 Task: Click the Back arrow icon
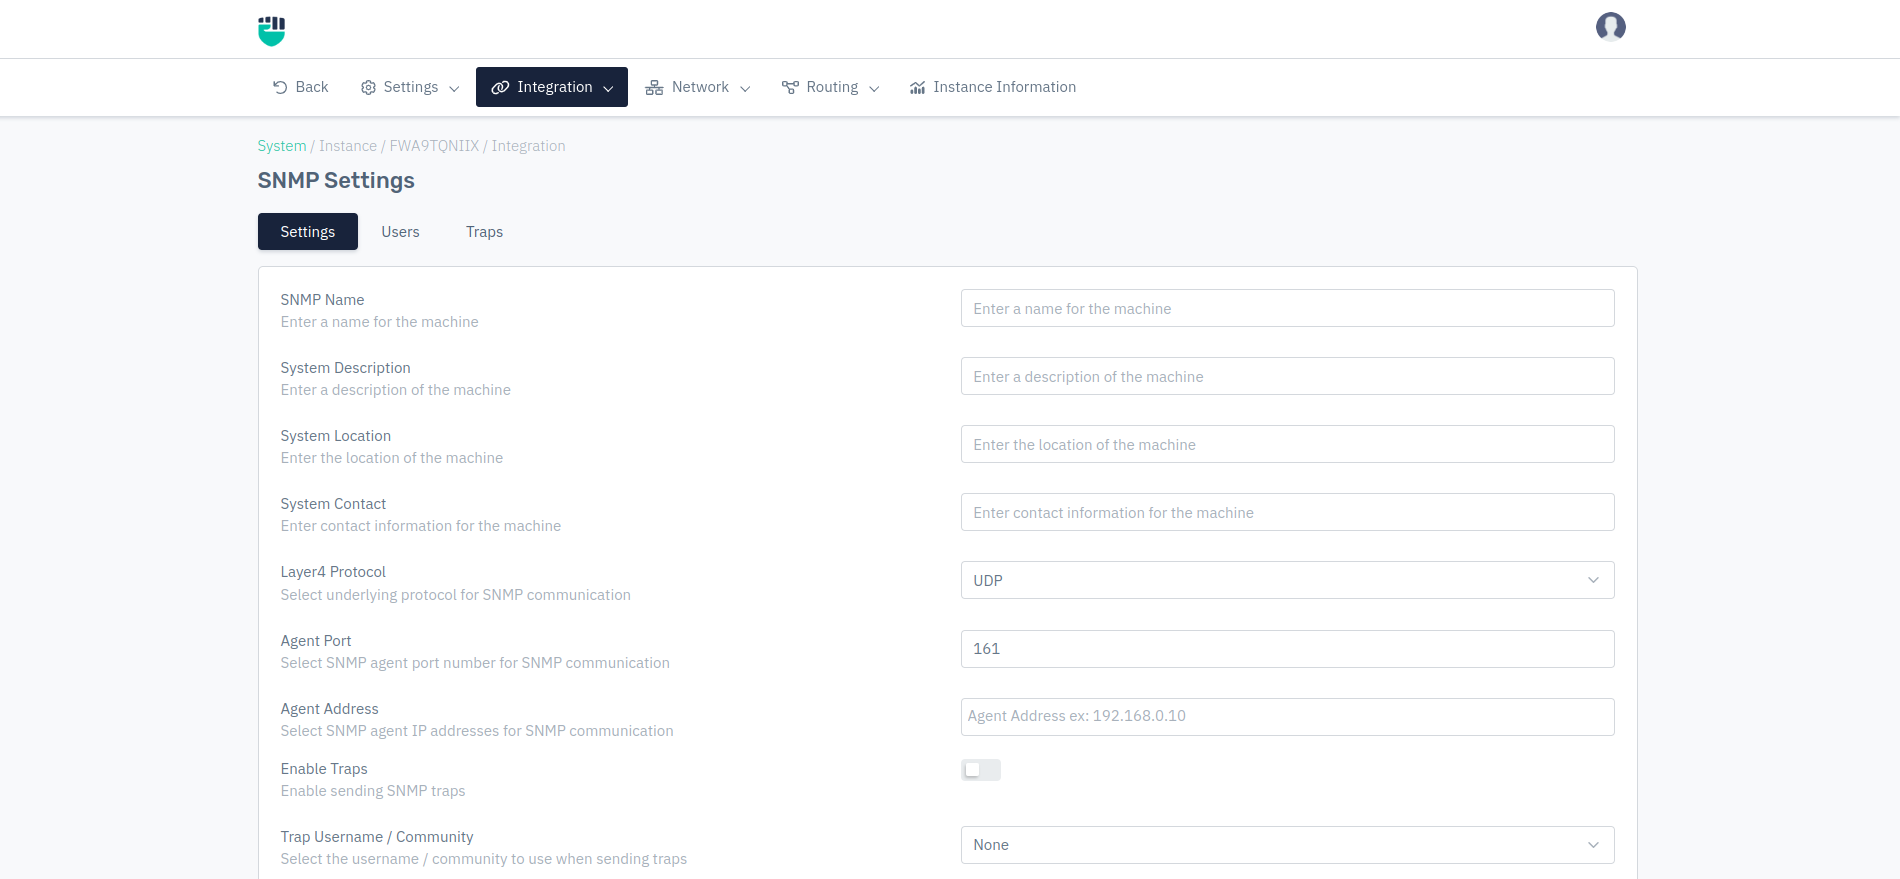pyautogui.click(x=280, y=87)
